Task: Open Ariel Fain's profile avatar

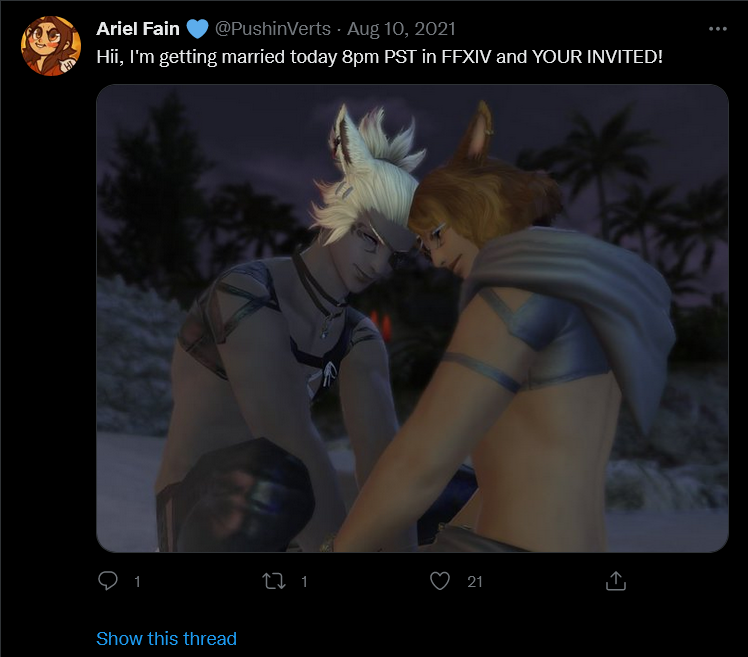Action: (x=51, y=46)
